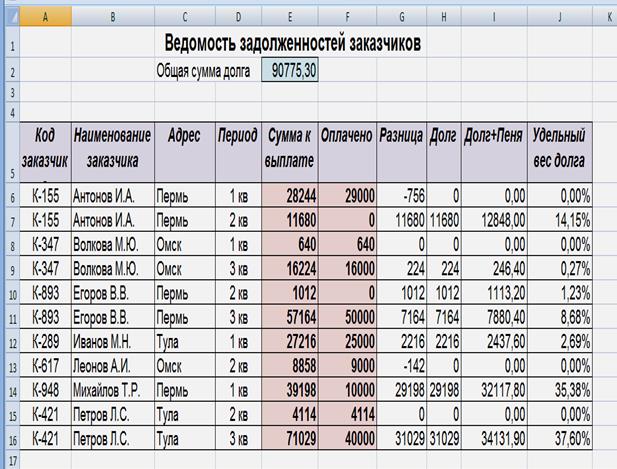Click the 'Разница' header cell
This screenshot has width=617, height=469.
(x=401, y=152)
